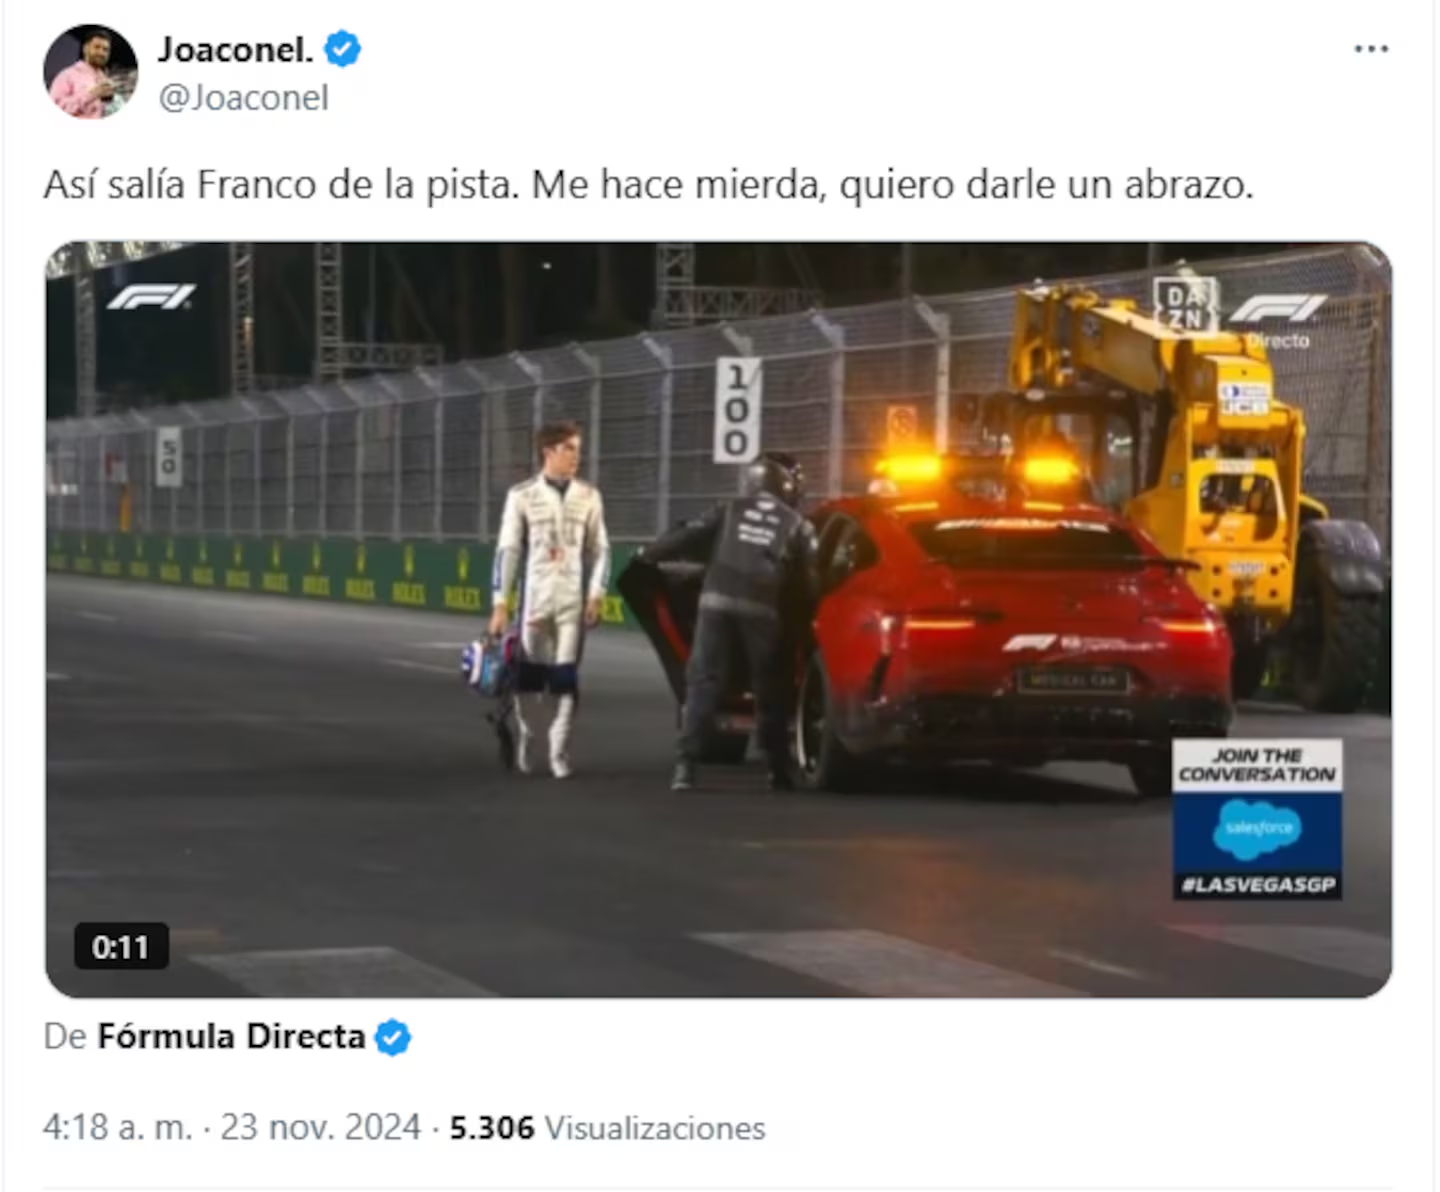This screenshot has width=1440, height=1192.
Task: Click the Join The Conversation banner
Action: 1257,766
